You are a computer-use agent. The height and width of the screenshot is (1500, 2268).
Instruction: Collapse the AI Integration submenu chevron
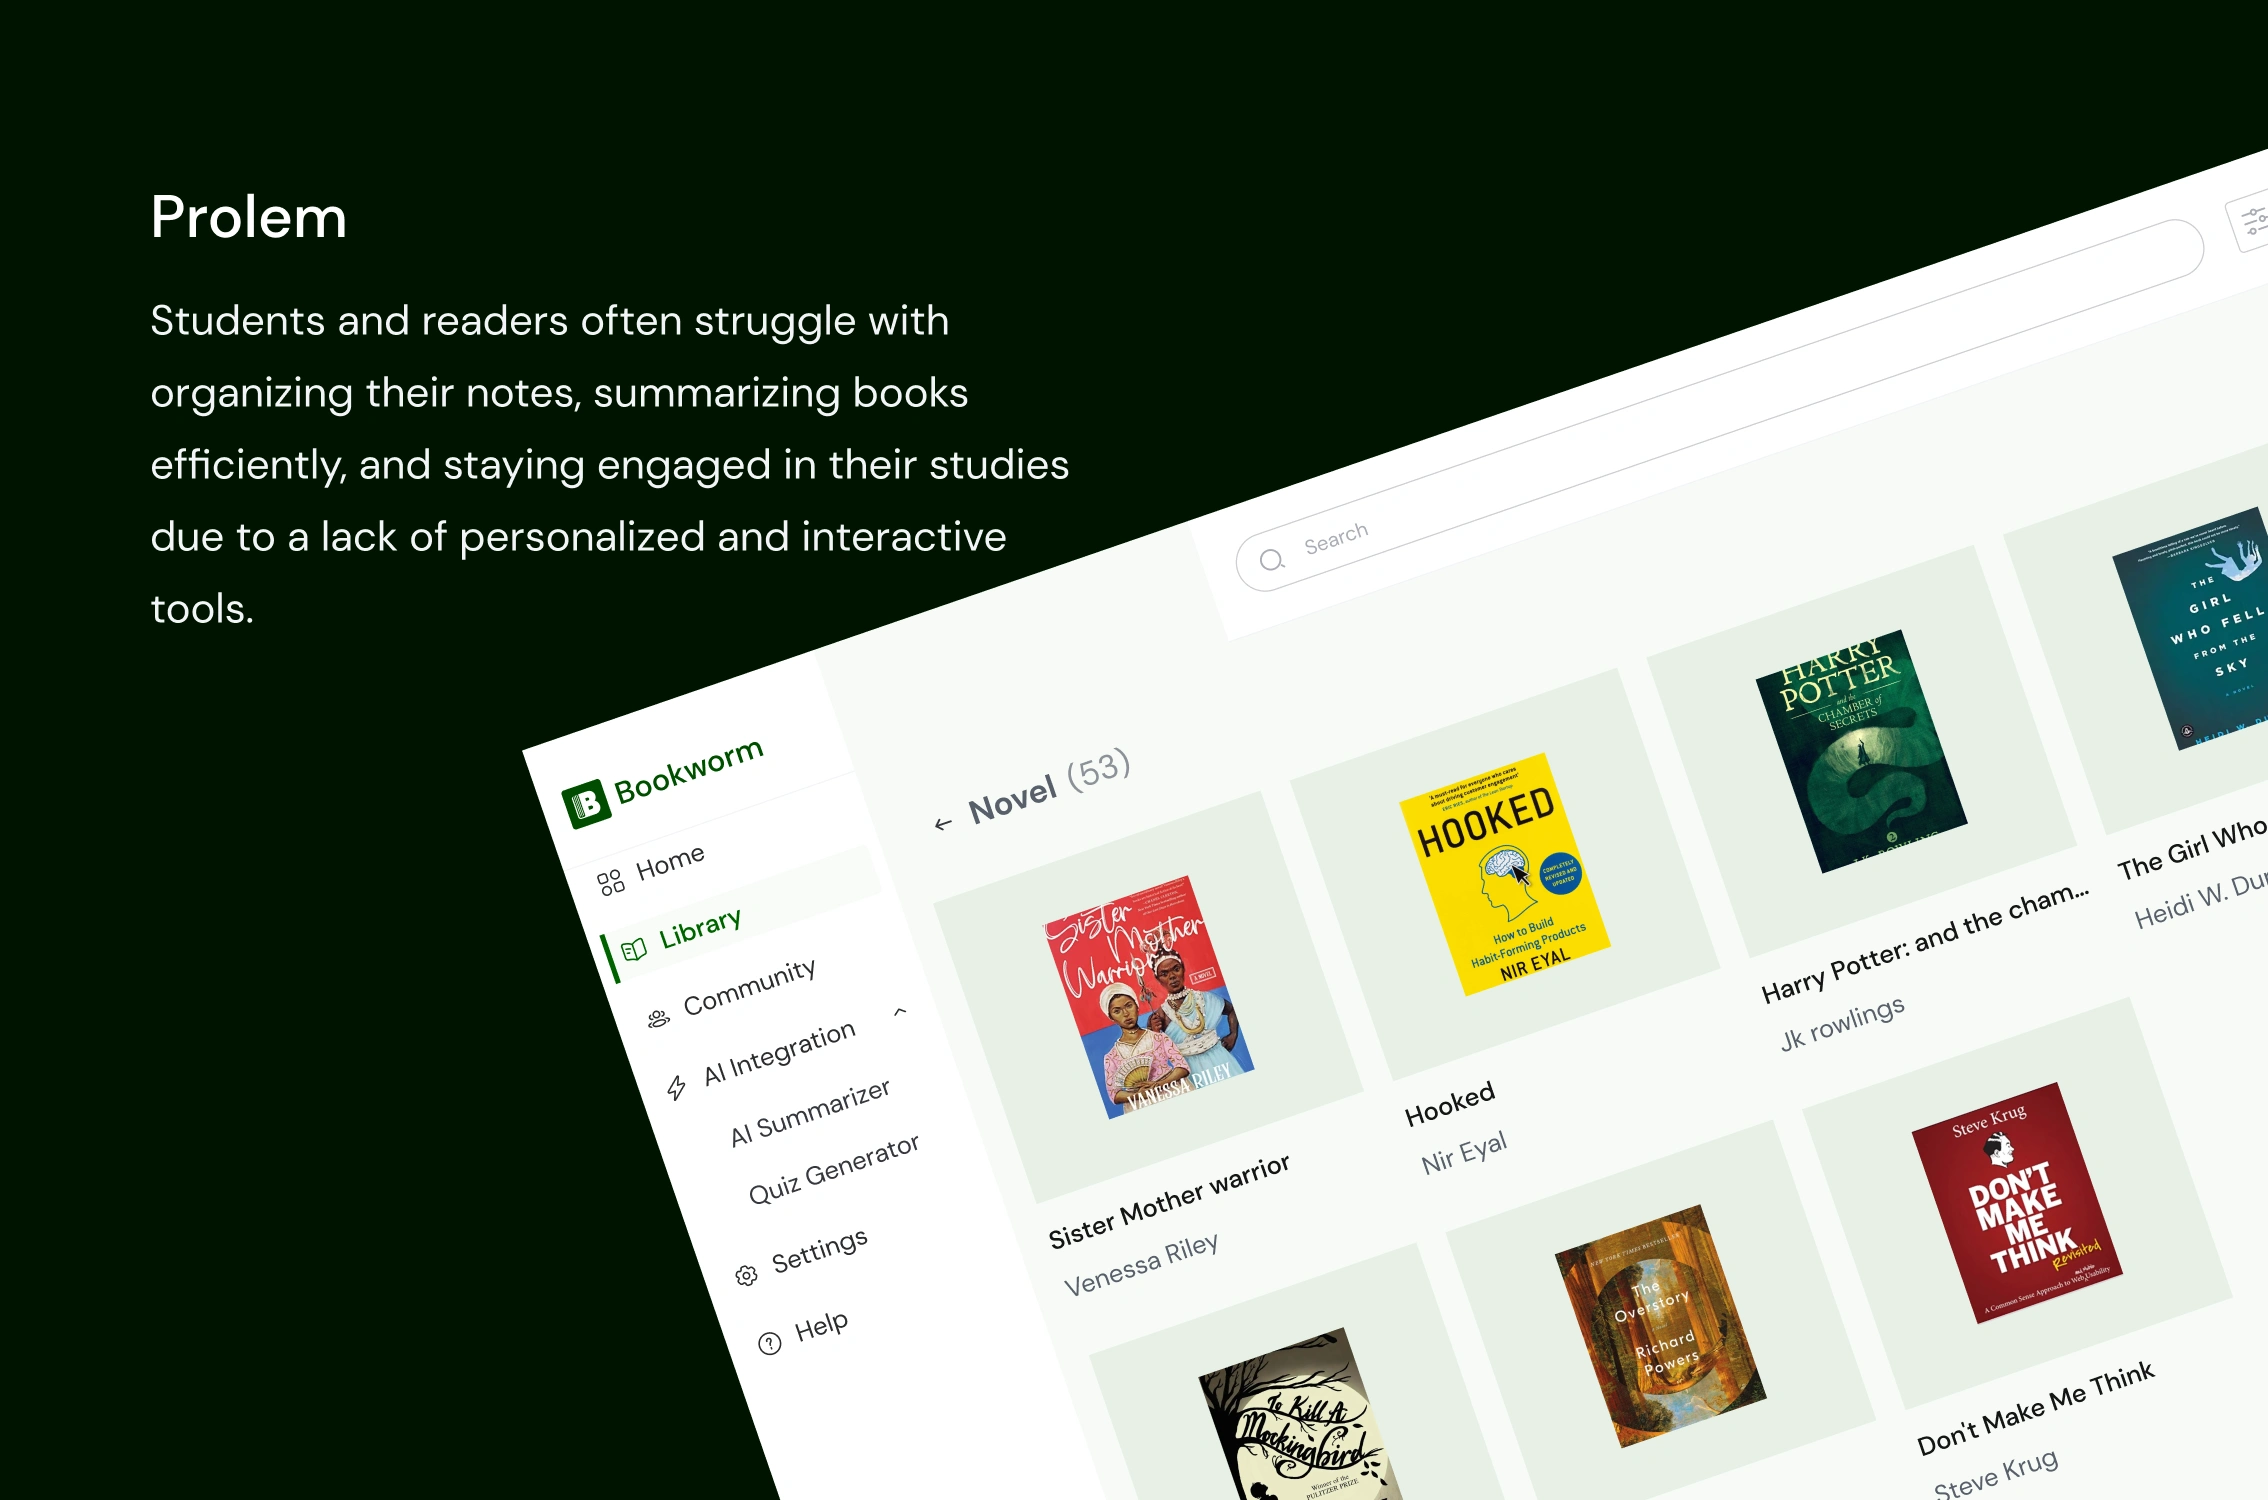coord(900,1011)
